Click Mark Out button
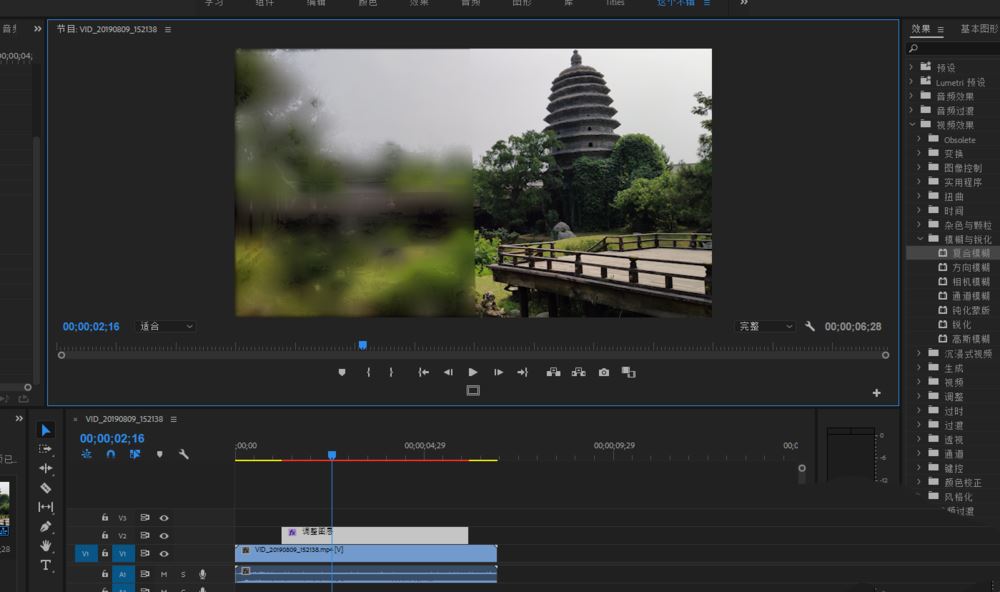The image size is (1000, 592). [391, 373]
